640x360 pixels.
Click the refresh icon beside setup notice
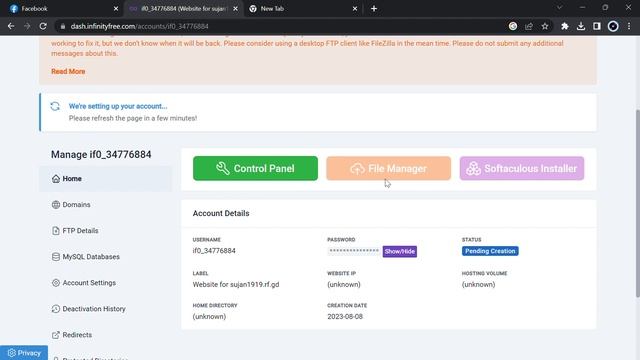(55, 107)
